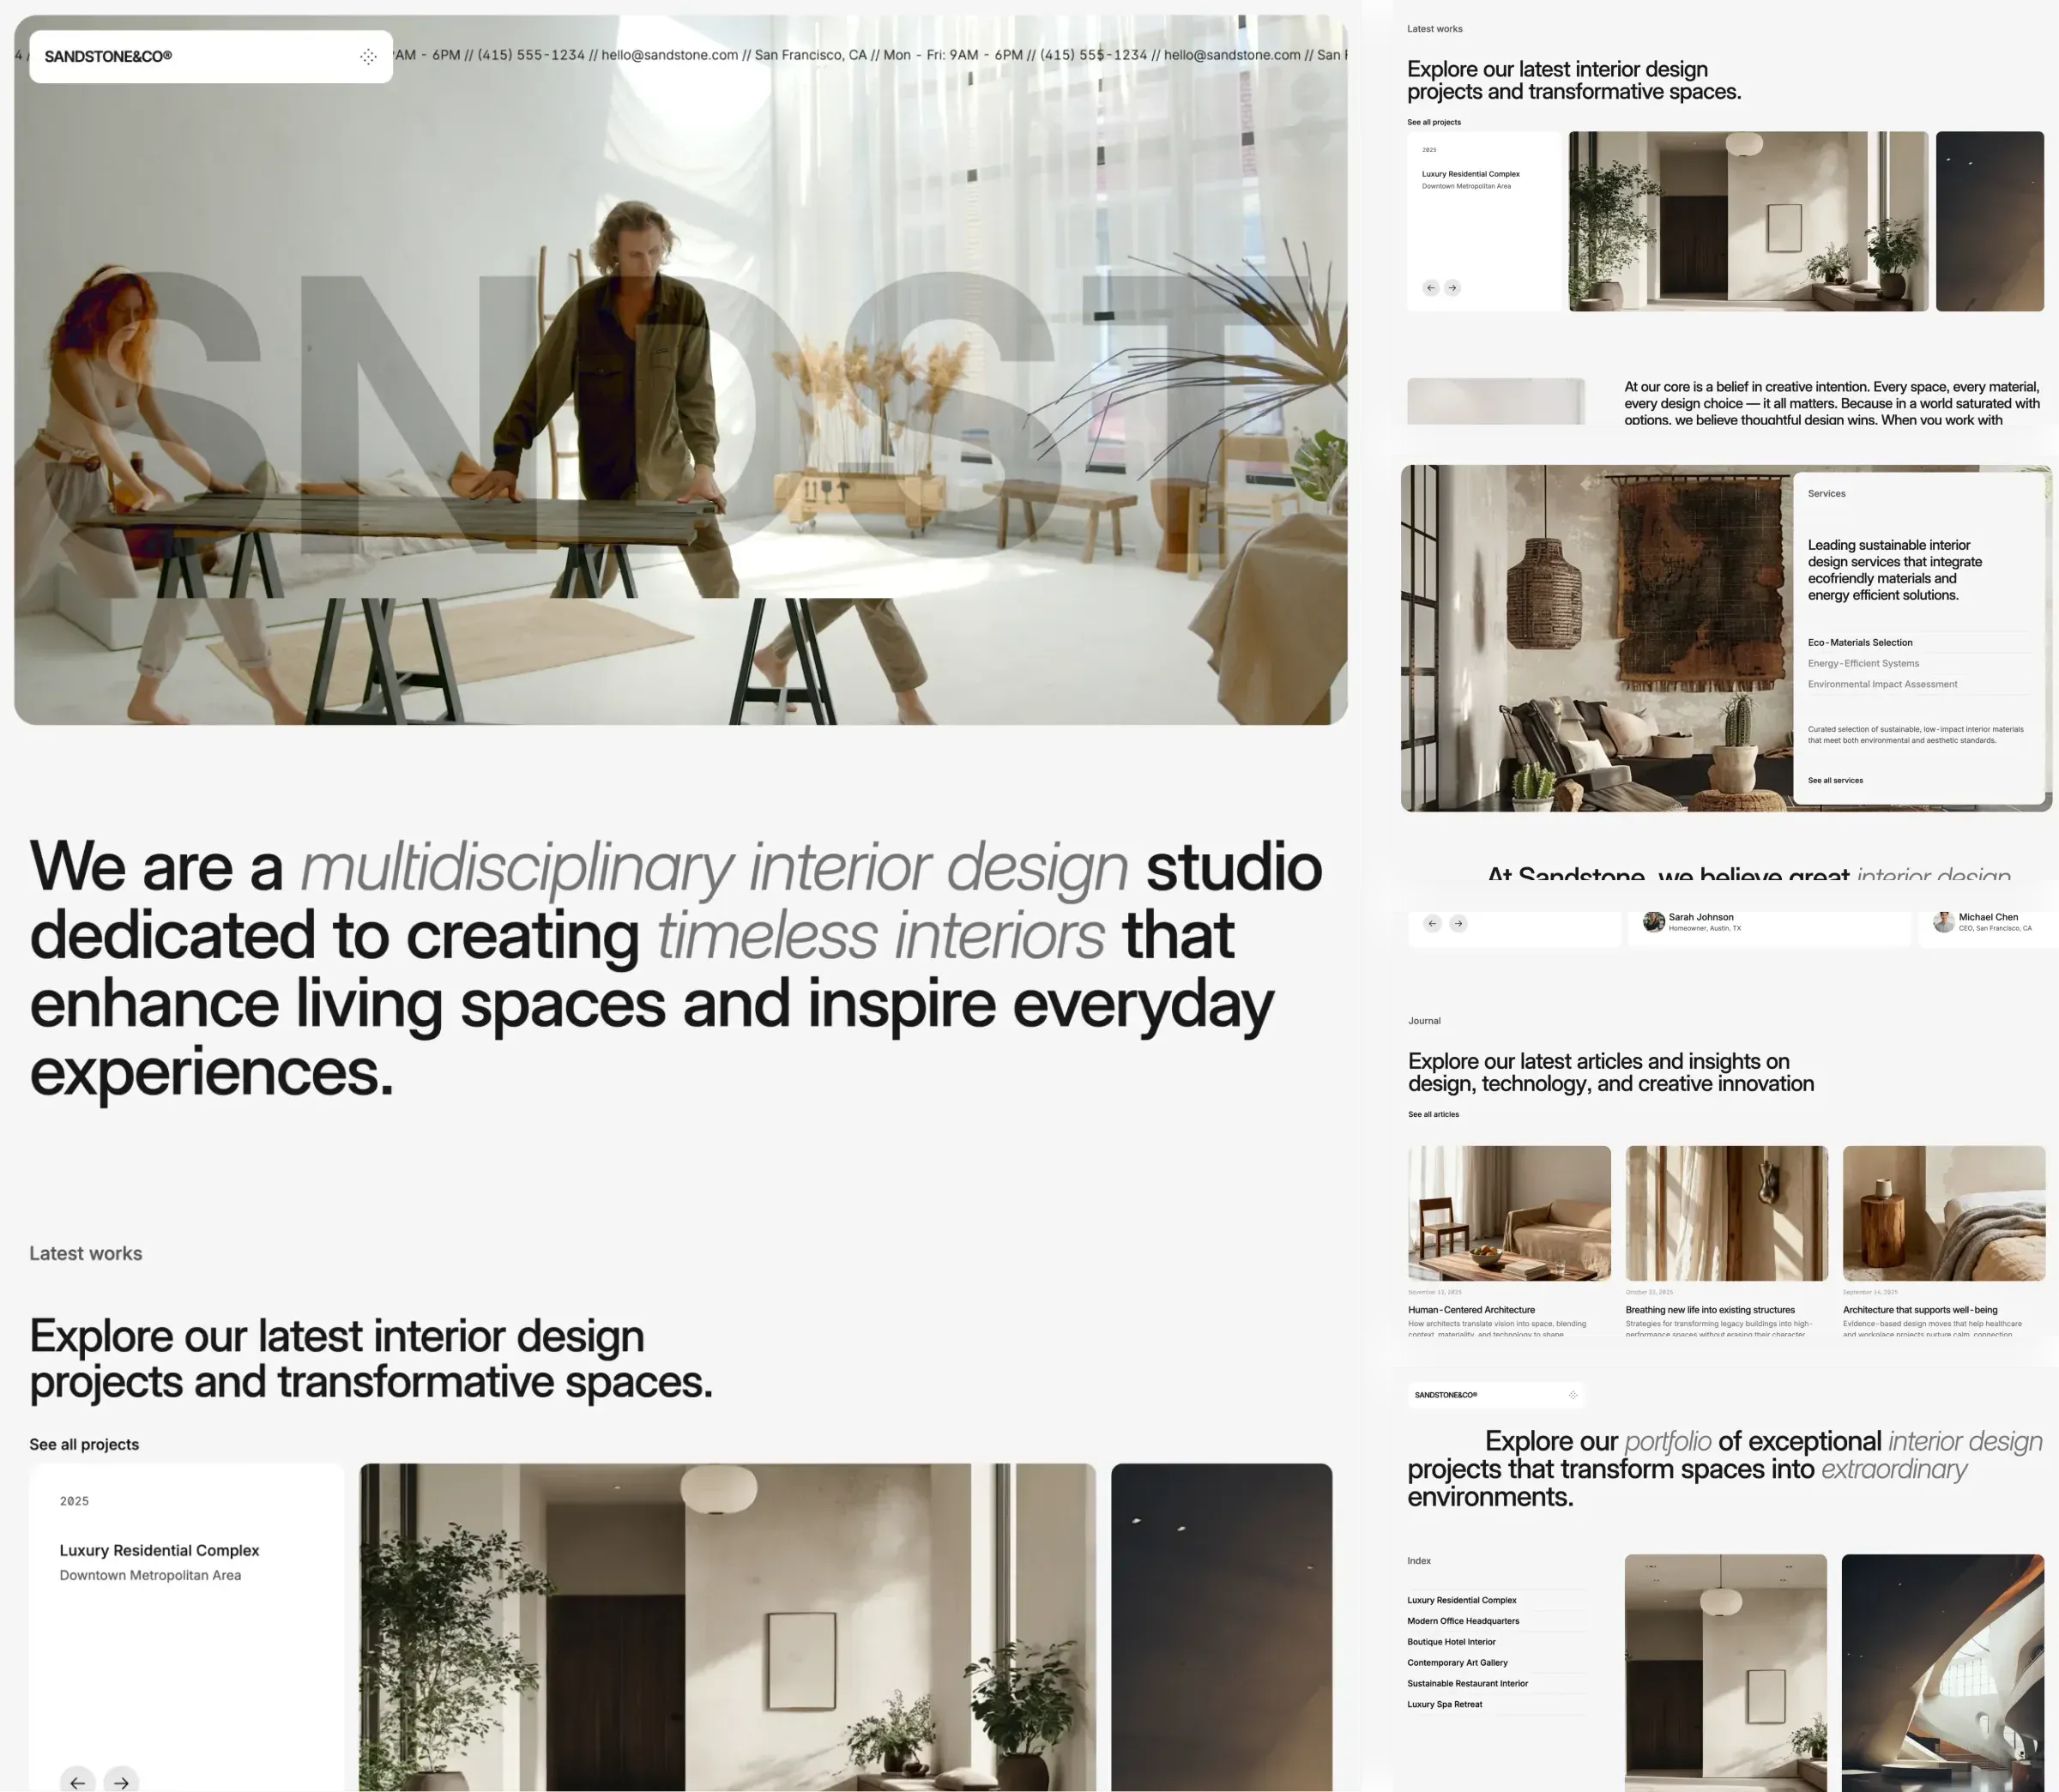Click next arrow in large Luxury Residential card
This screenshot has height=1792, width=2059.
pos(121,1781)
